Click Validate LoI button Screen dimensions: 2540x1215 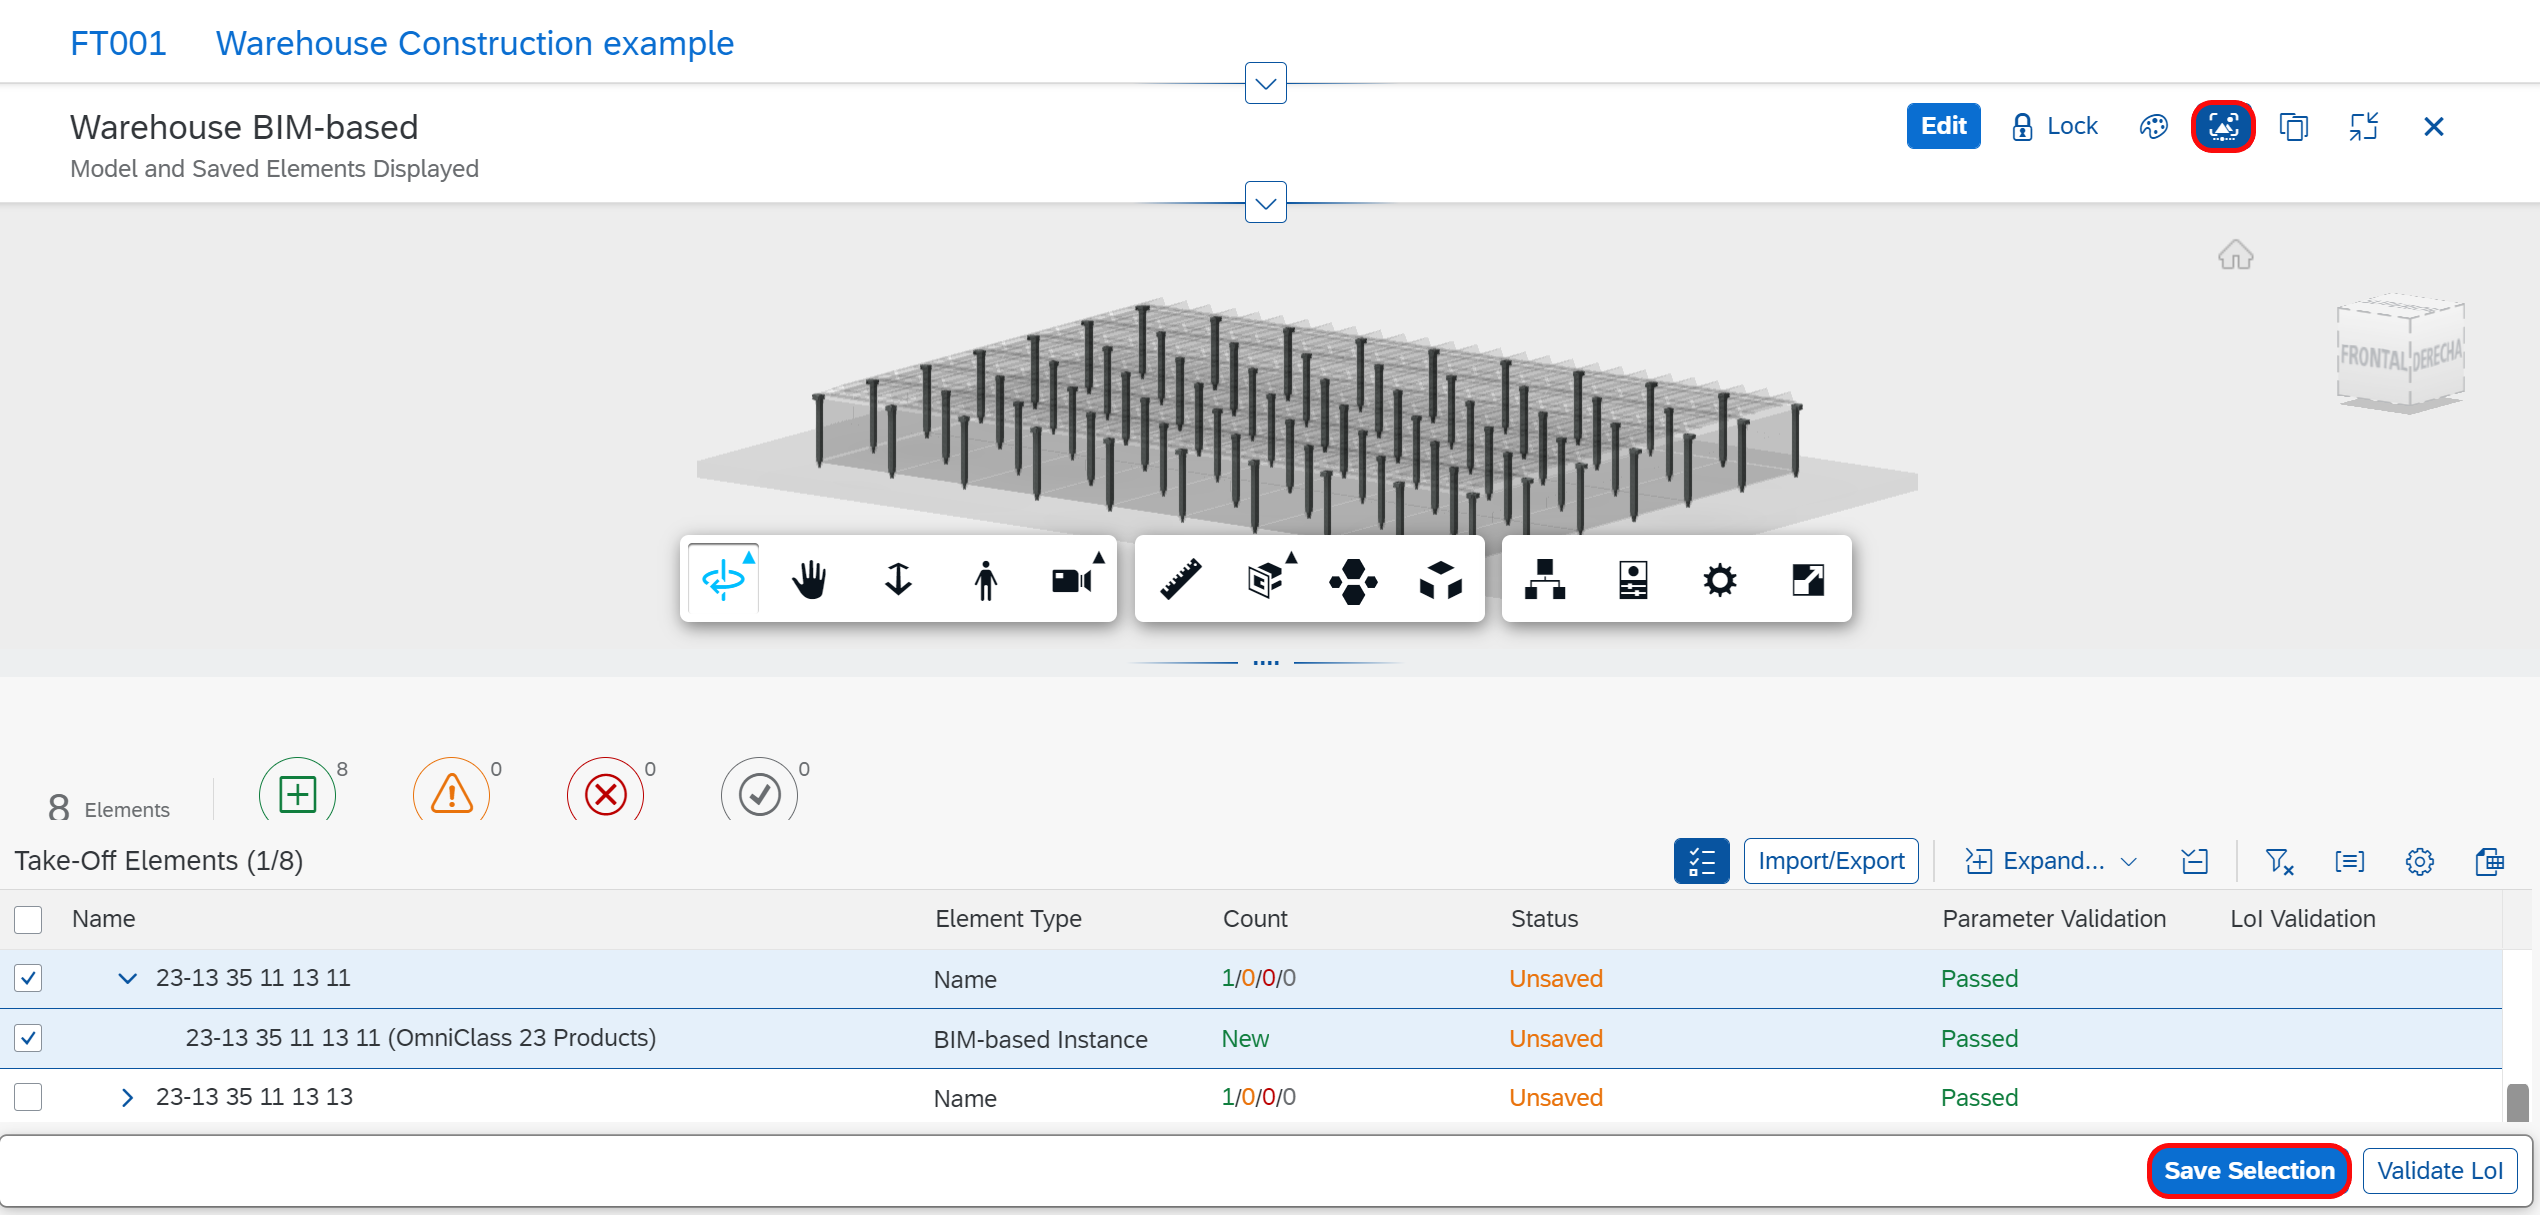(2440, 1171)
